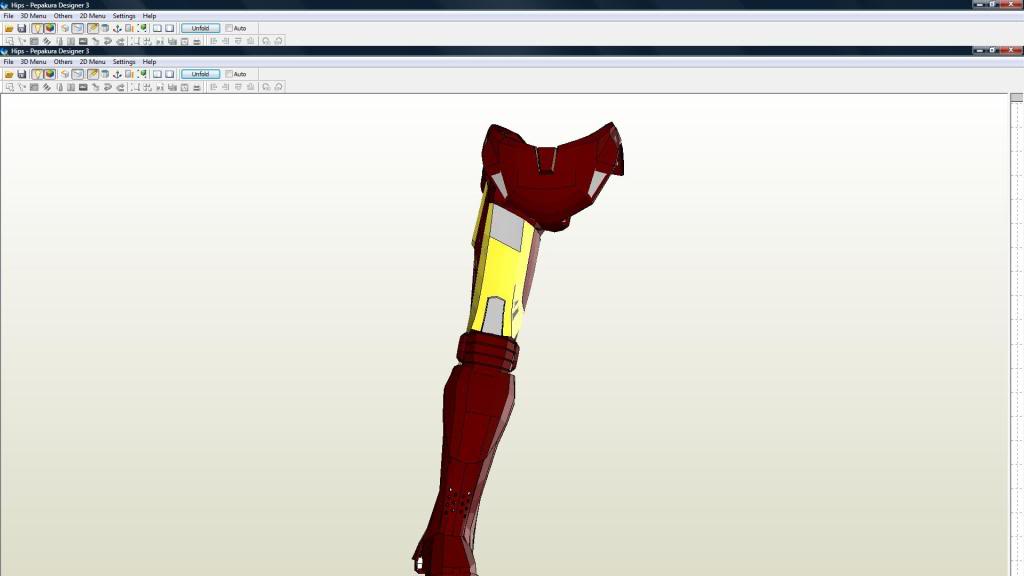Click the orange 3D cube icon in back window
Screen dimensions: 1024x576
pos(65,28)
